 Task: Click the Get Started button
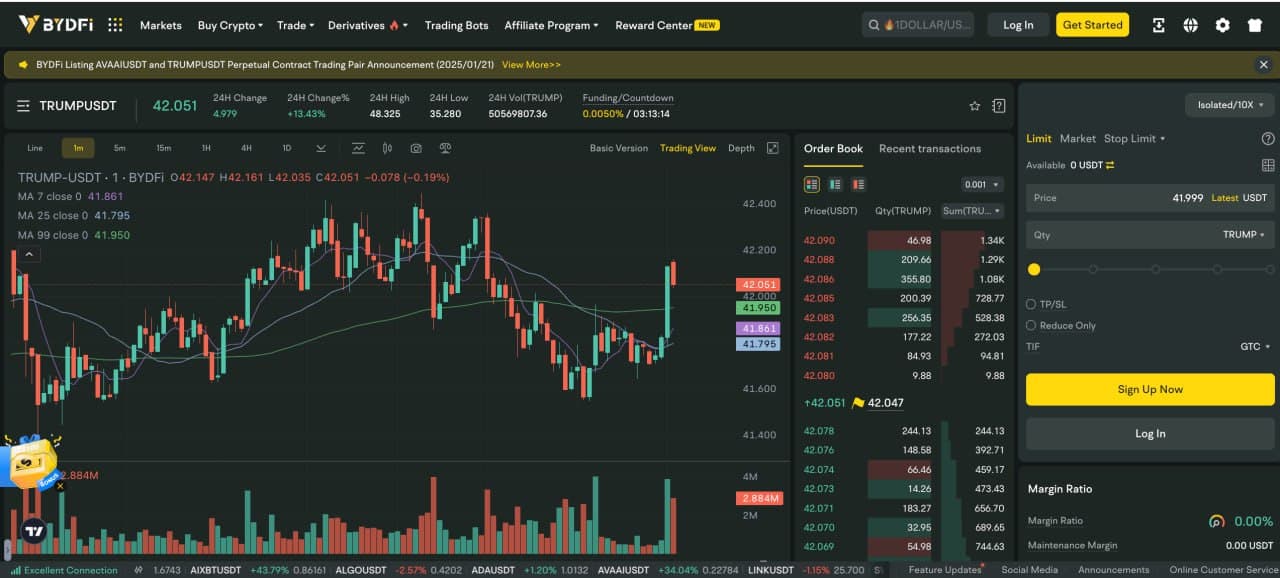[x=1092, y=25]
